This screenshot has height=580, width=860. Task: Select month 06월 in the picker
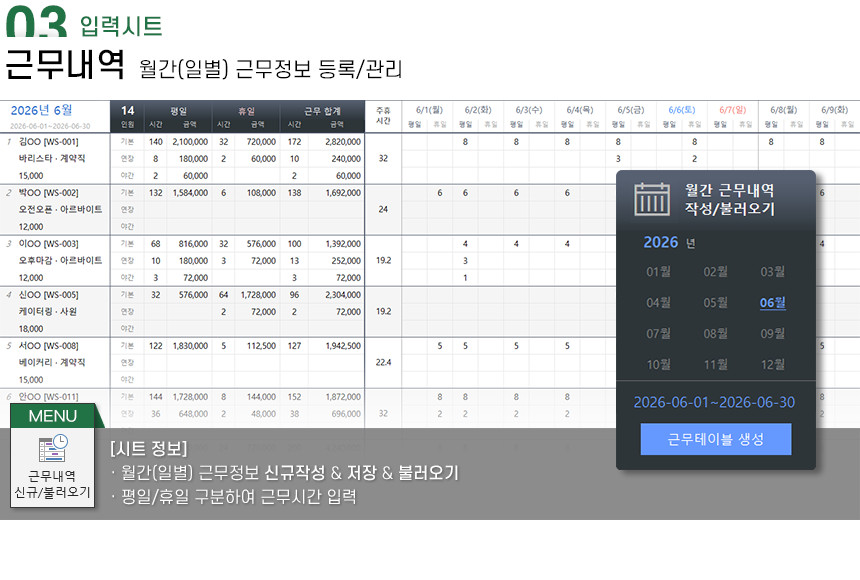pyautogui.click(x=772, y=302)
